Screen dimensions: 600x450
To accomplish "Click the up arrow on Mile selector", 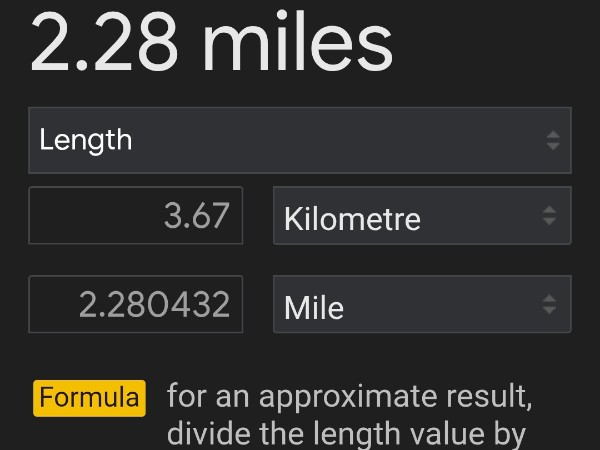I will [x=549, y=299].
